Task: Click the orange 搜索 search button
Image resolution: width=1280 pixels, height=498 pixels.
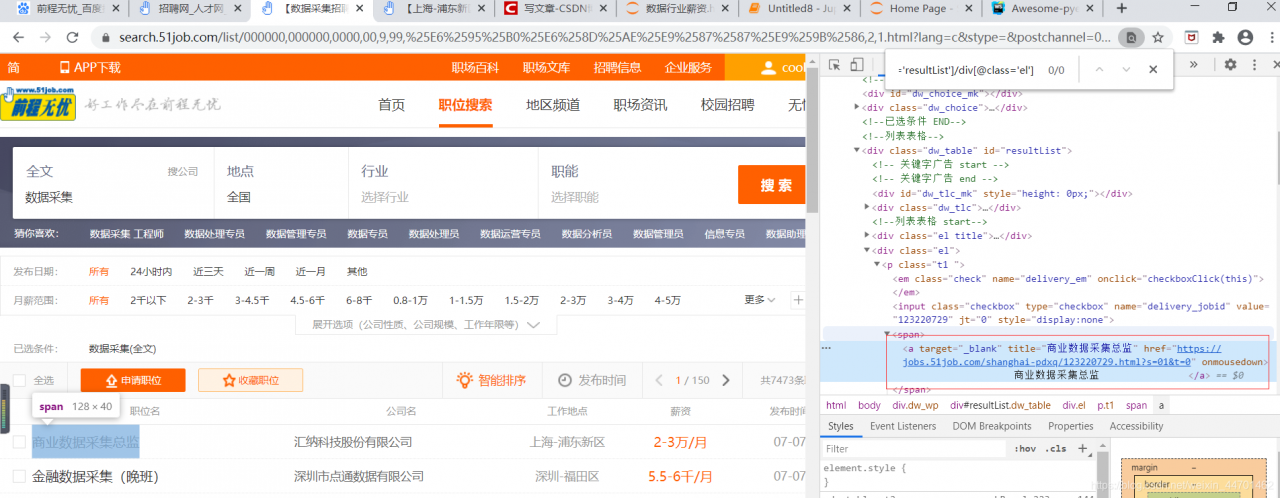Action: [x=773, y=184]
